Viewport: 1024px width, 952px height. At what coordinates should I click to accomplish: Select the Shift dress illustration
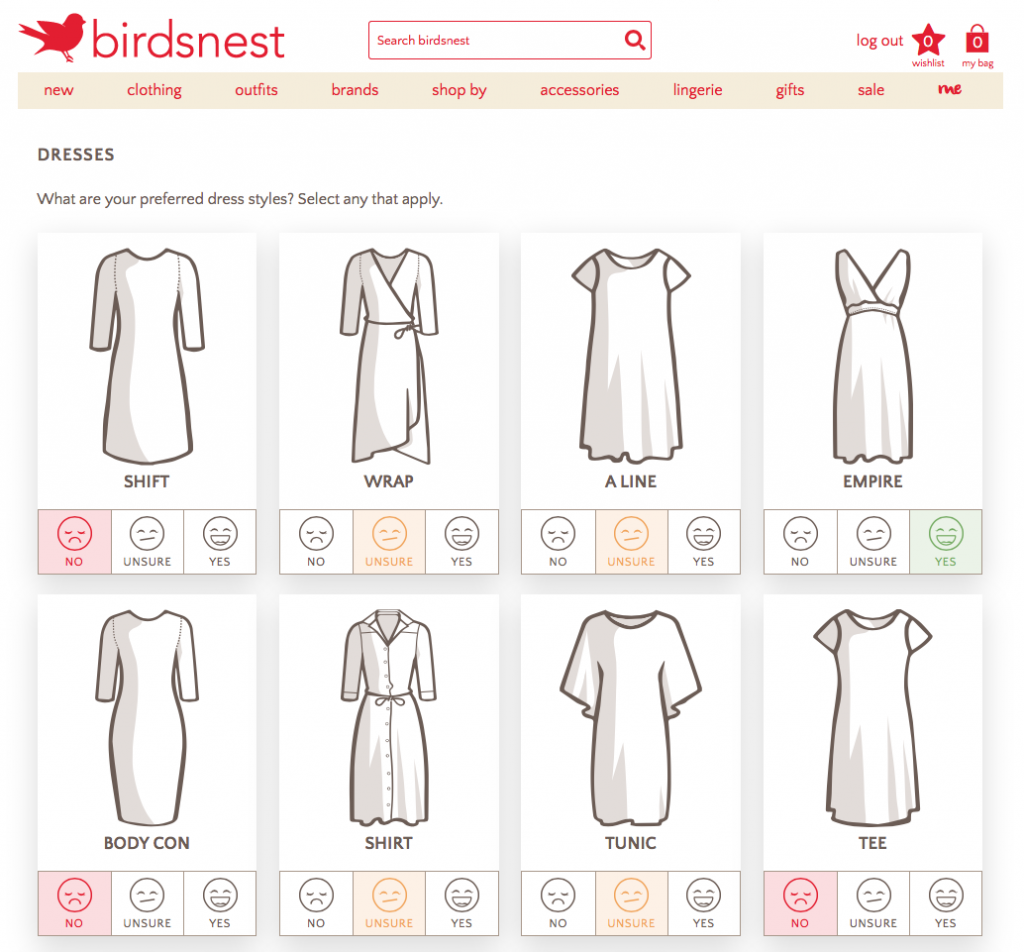pos(147,356)
